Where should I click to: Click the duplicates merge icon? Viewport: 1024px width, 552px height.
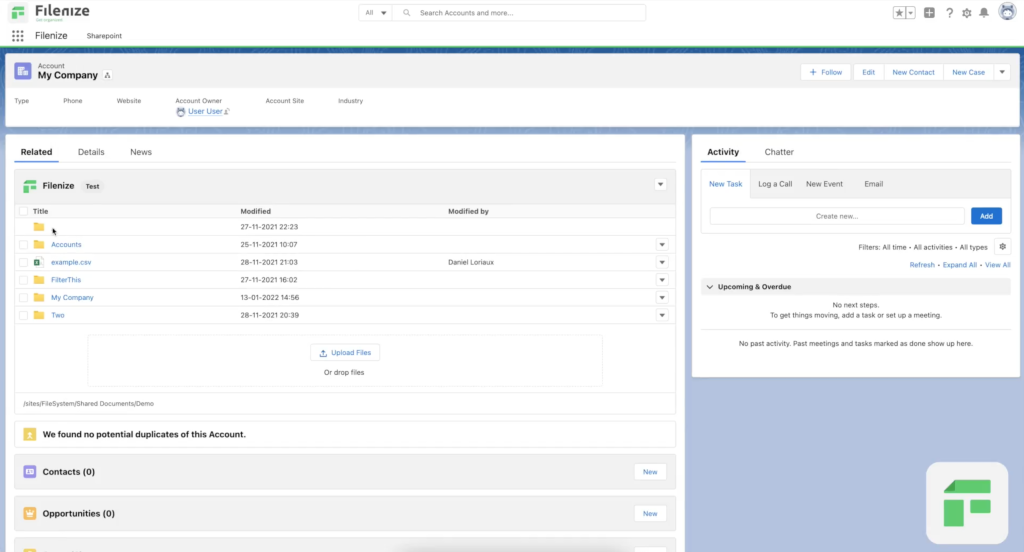pos(29,434)
